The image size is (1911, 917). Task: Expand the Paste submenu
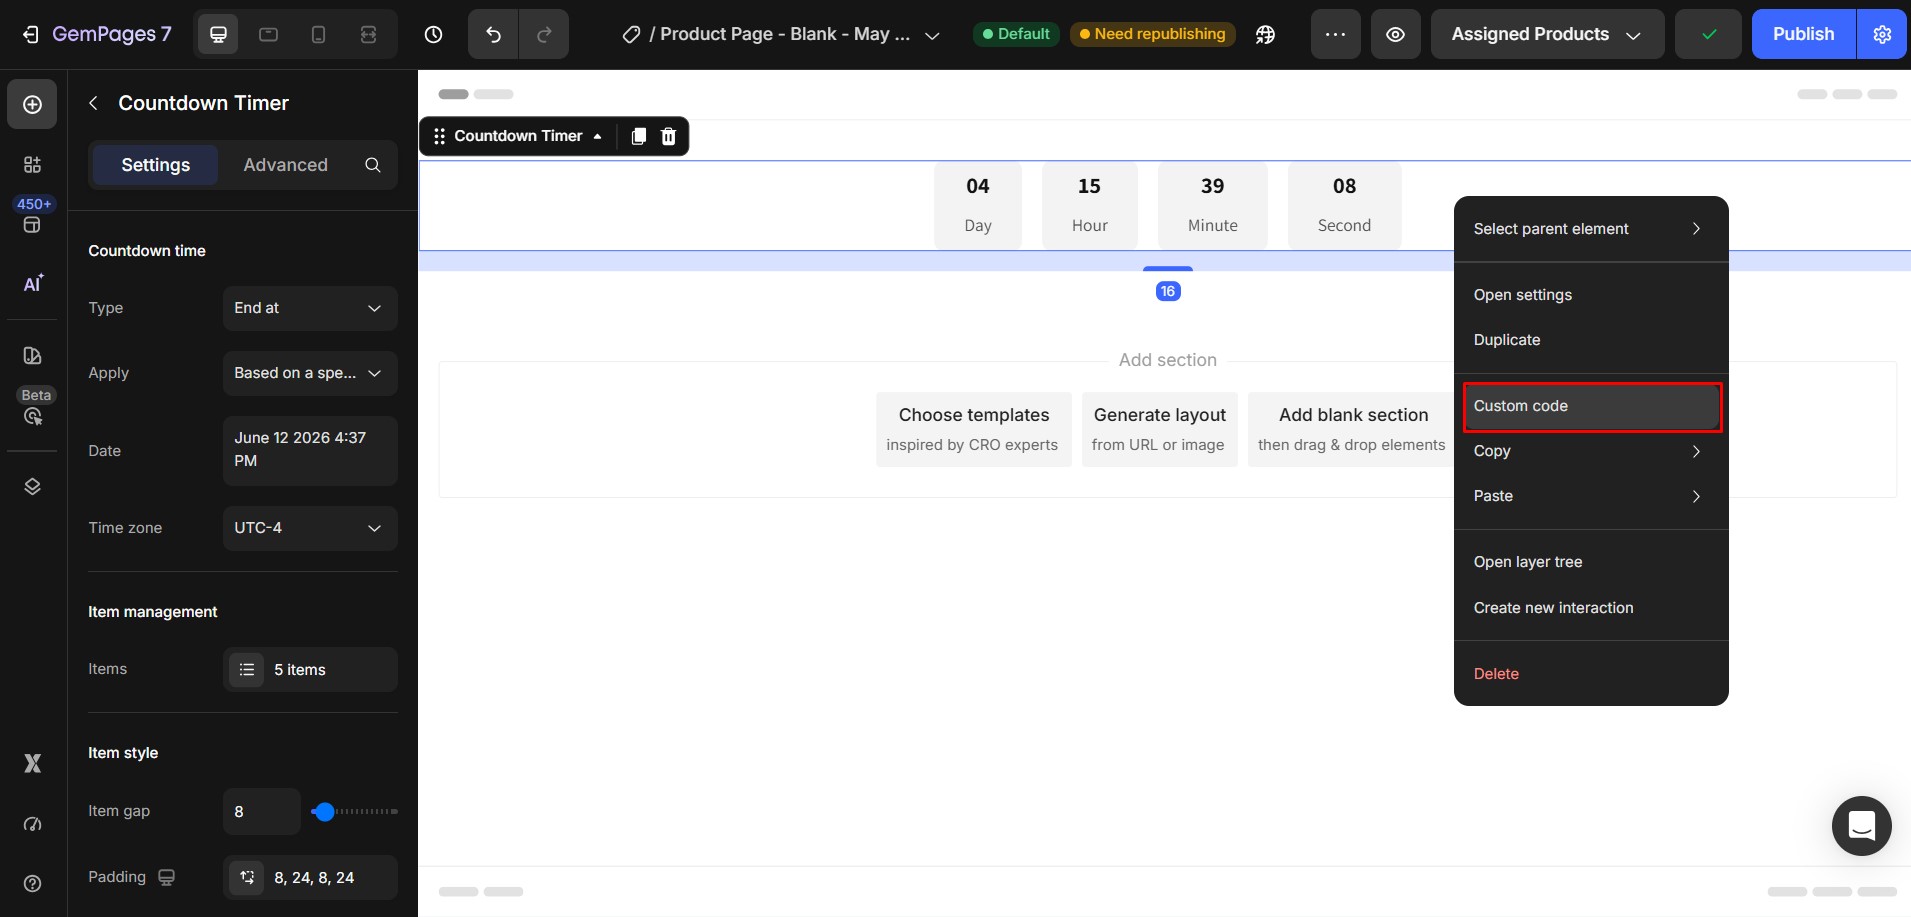click(1590, 496)
